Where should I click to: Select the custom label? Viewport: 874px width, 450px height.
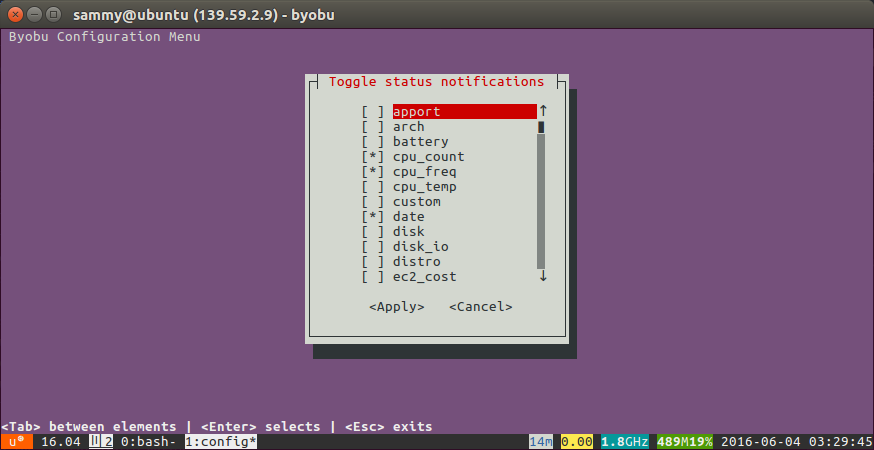tap(417, 202)
